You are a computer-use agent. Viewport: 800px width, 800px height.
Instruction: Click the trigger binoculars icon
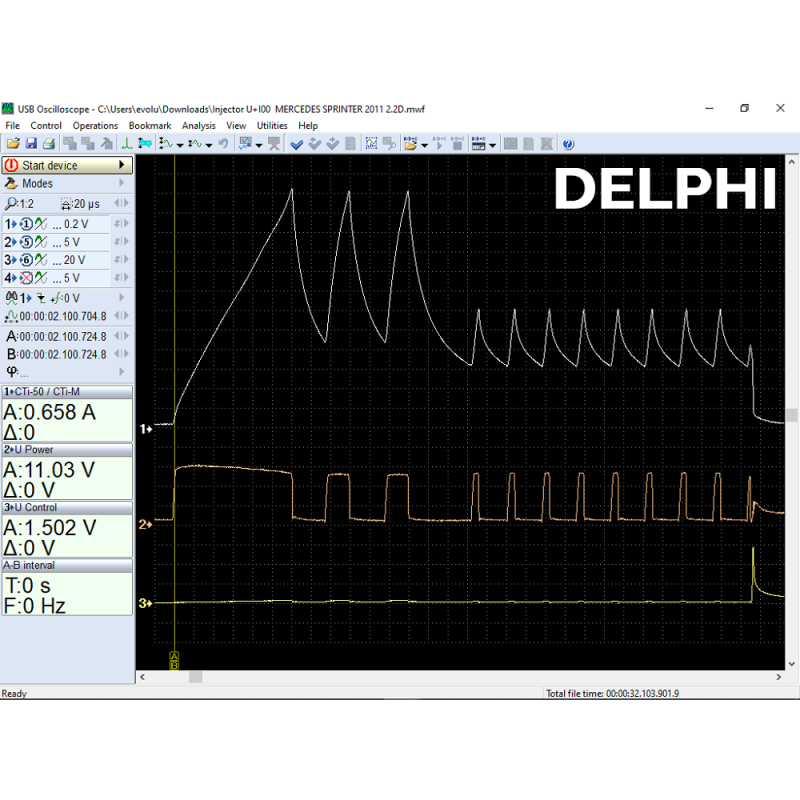12,298
